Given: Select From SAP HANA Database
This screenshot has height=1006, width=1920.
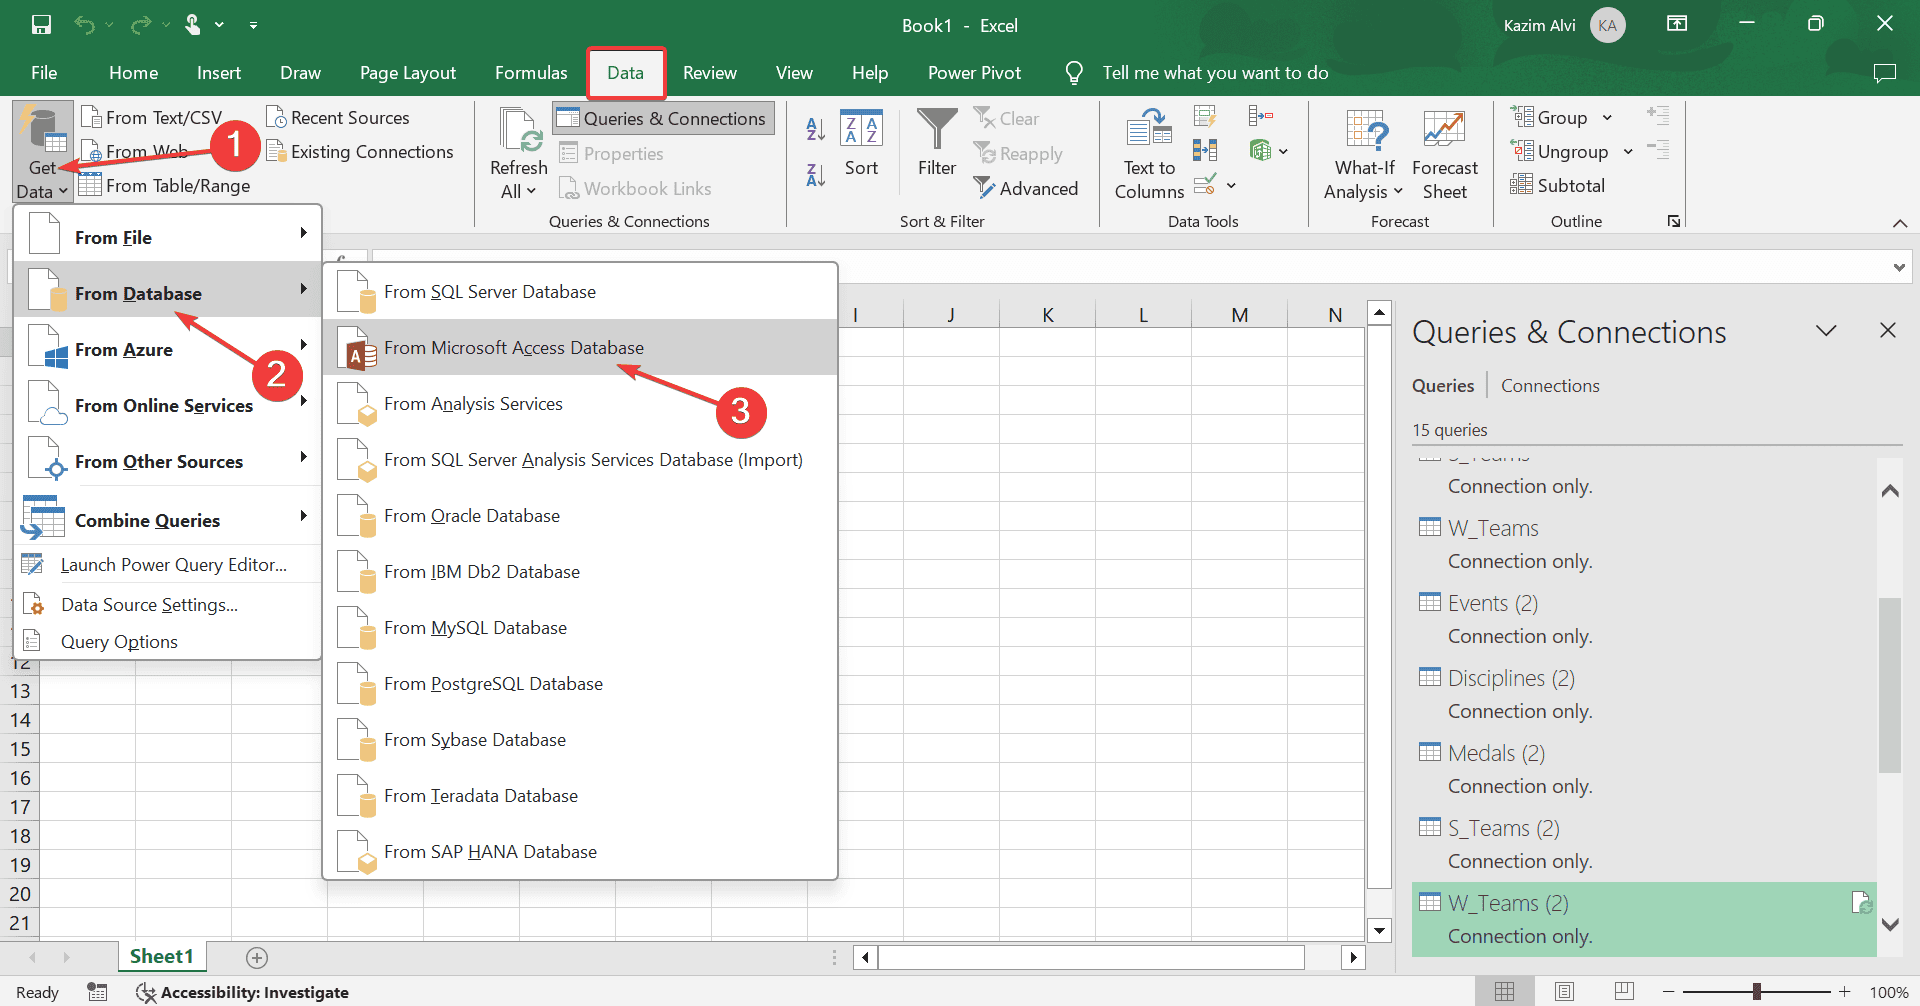Looking at the screenshot, I should 580,852.
